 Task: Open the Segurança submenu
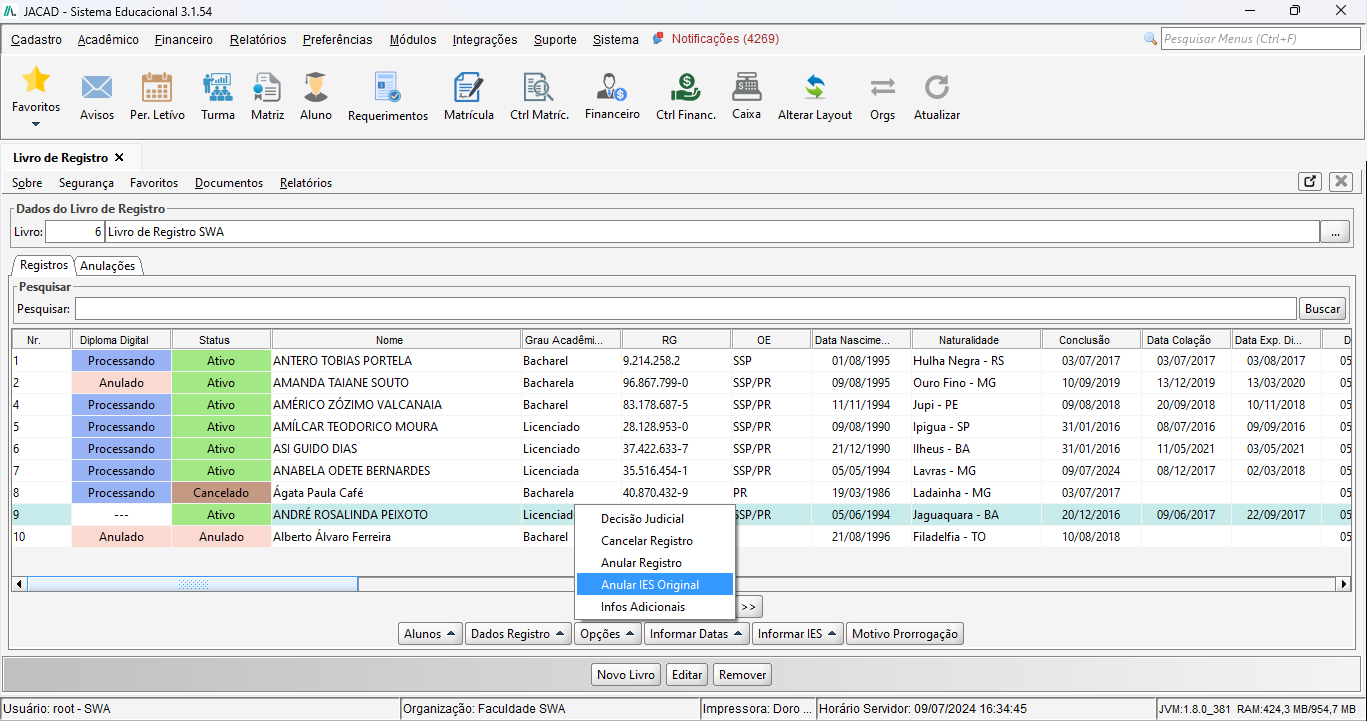click(86, 183)
